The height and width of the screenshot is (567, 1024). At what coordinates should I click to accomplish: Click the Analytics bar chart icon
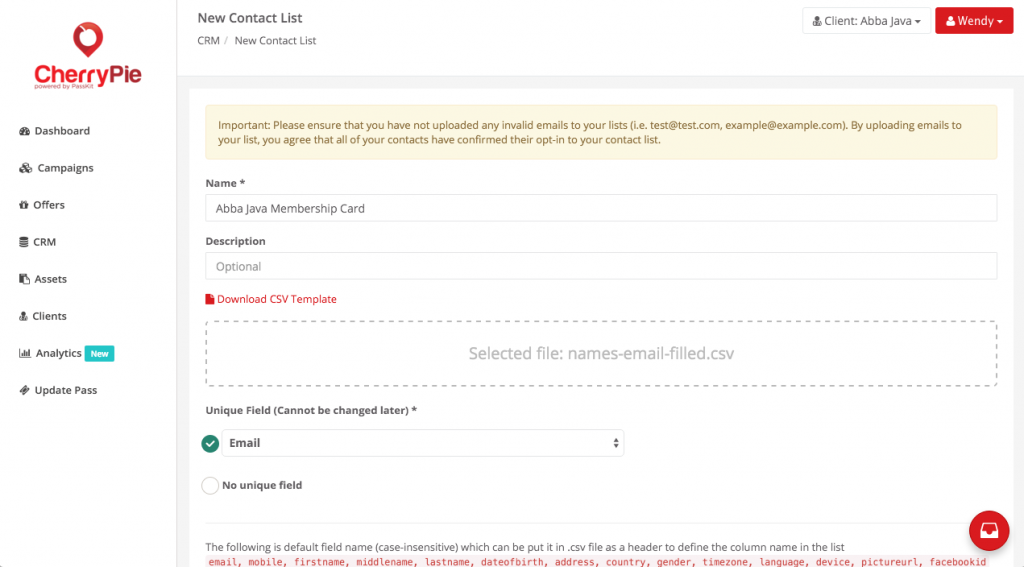pyautogui.click(x=25, y=353)
